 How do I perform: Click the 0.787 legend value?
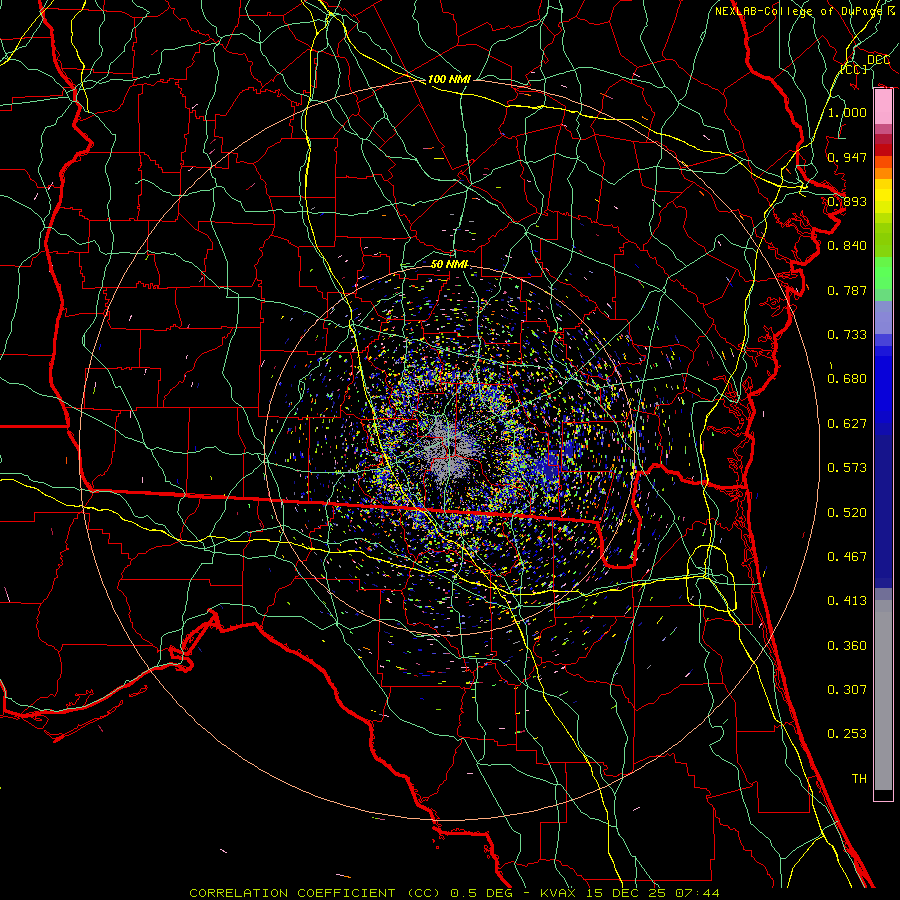pos(847,290)
